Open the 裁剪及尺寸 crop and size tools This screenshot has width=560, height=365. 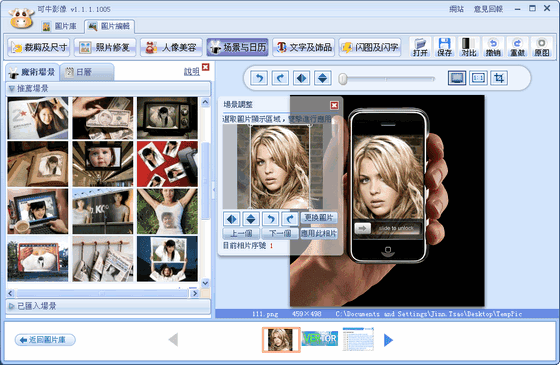coord(38,48)
